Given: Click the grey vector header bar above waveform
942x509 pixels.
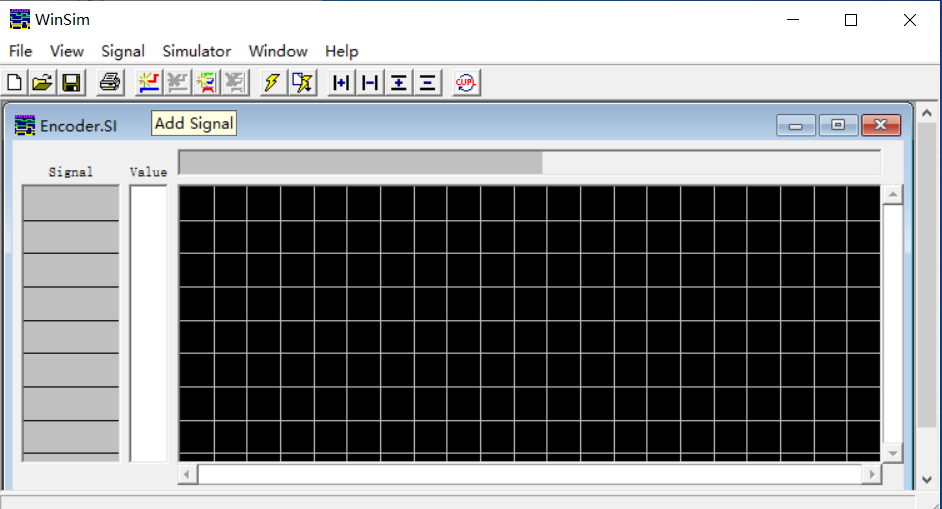Looking at the screenshot, I should tap(529, 162).
